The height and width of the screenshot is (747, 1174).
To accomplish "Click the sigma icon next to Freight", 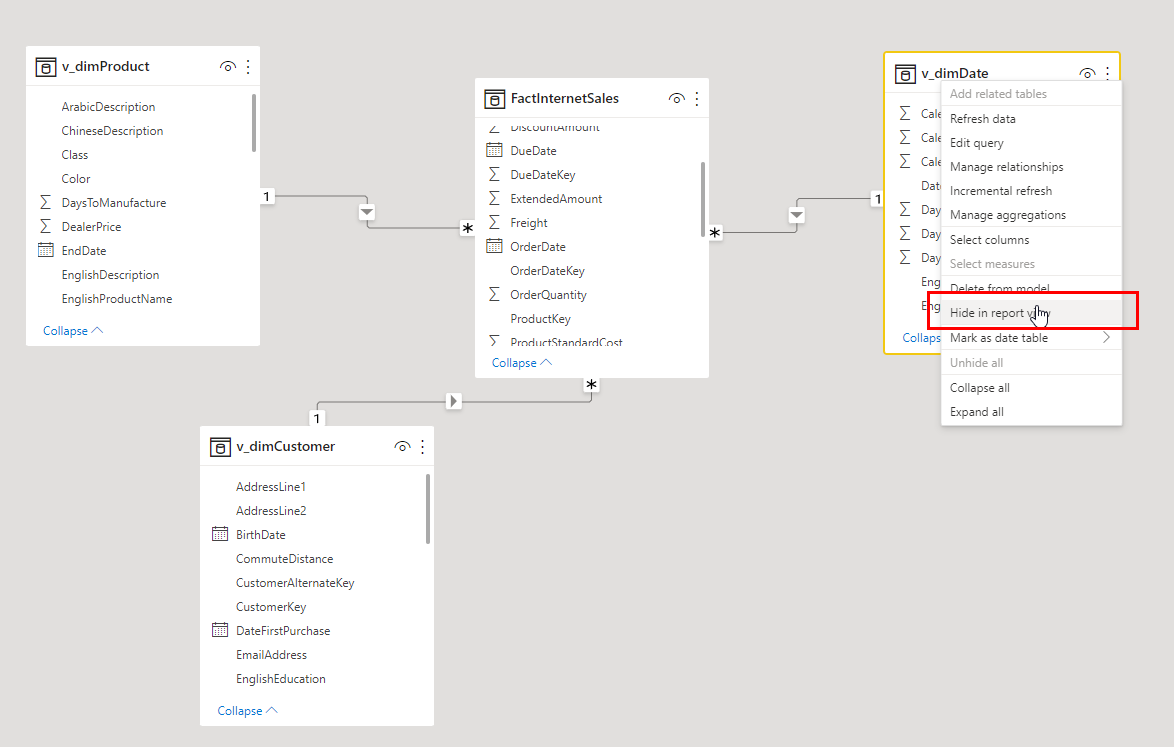I will point(496,222).
